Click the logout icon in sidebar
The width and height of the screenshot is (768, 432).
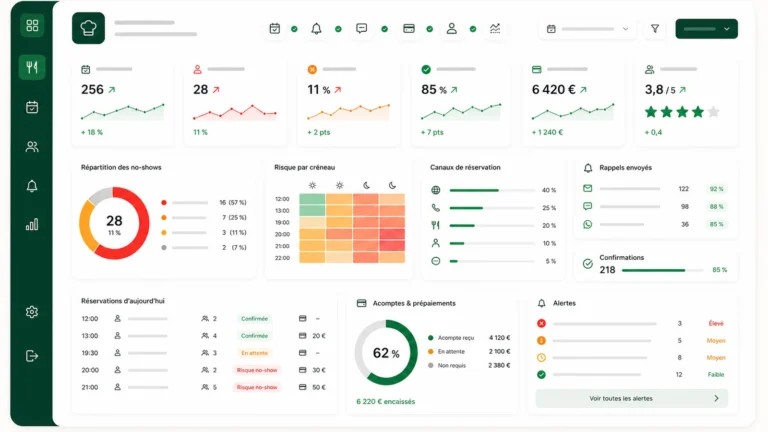(32, 356)
